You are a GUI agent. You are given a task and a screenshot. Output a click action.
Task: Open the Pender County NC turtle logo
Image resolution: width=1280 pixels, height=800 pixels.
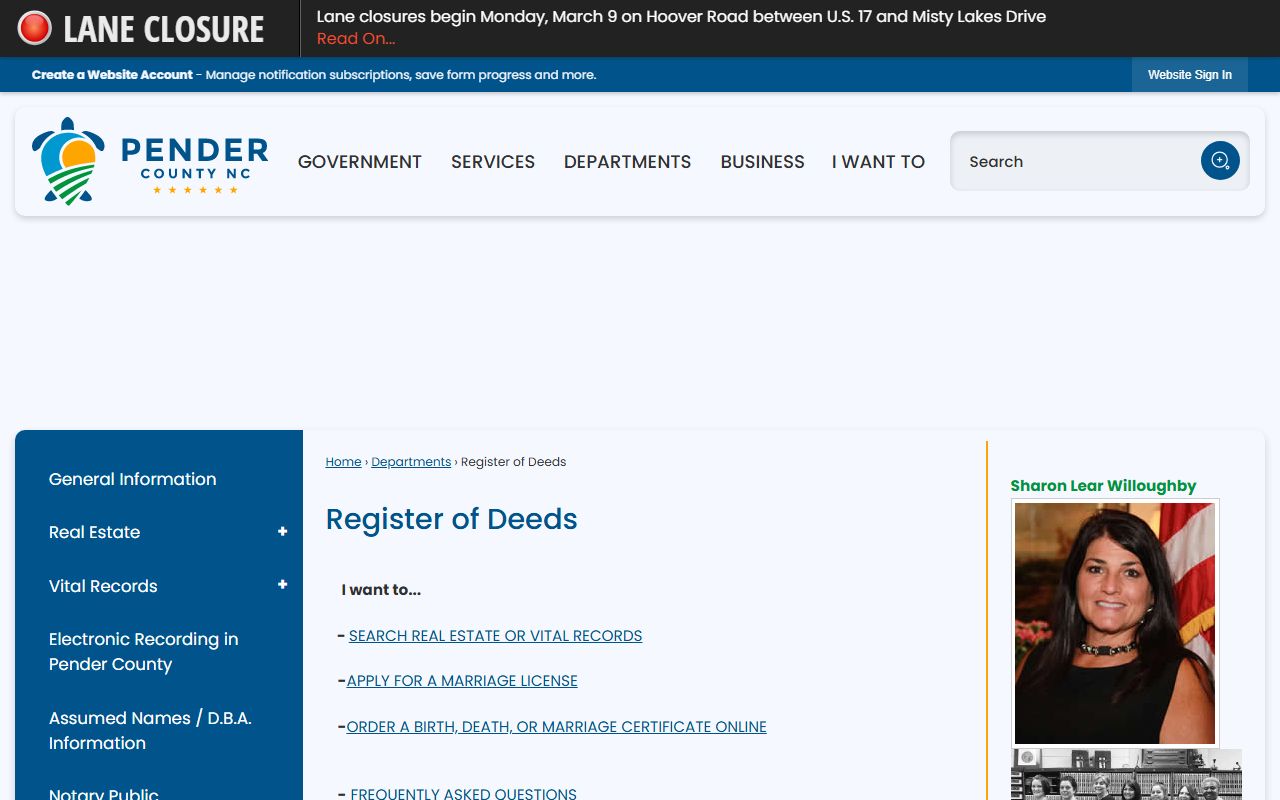[x=150, y=161]
